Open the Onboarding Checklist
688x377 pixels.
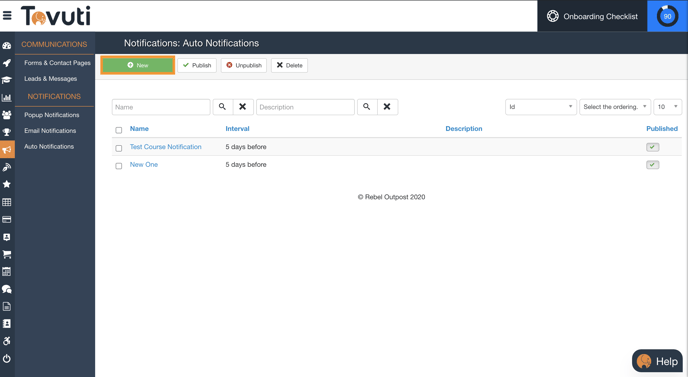[592, 16]
